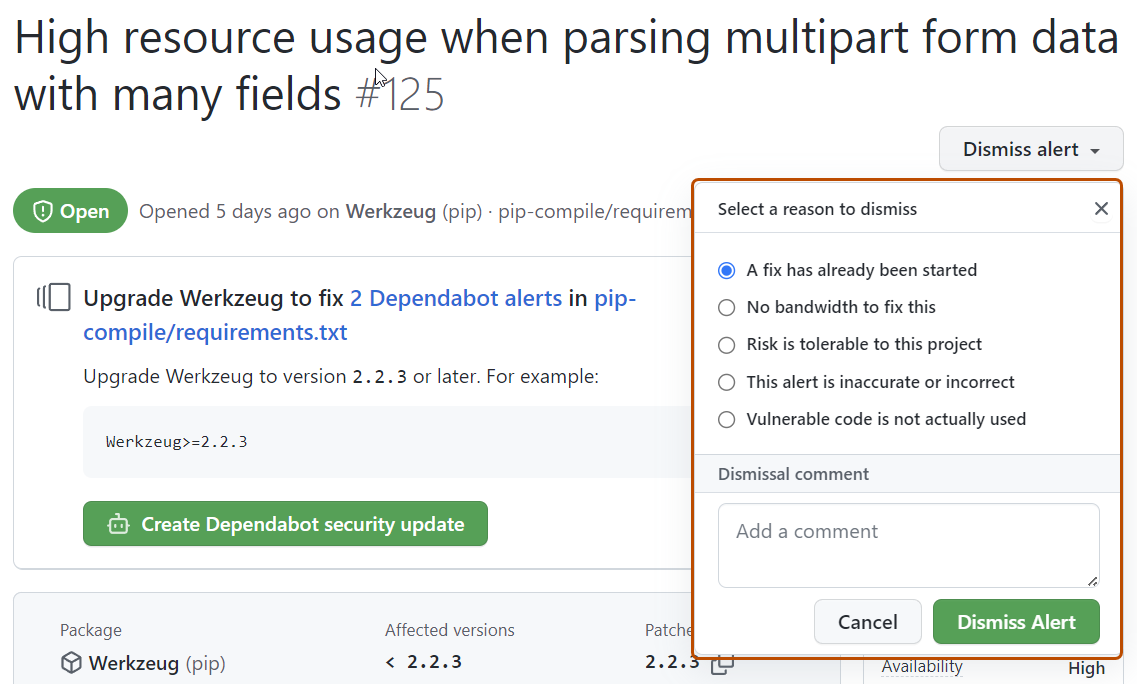Select "Risk is tolerable to this project" option
Screen dimensions: 1137x684
click(x=726, y=344)
